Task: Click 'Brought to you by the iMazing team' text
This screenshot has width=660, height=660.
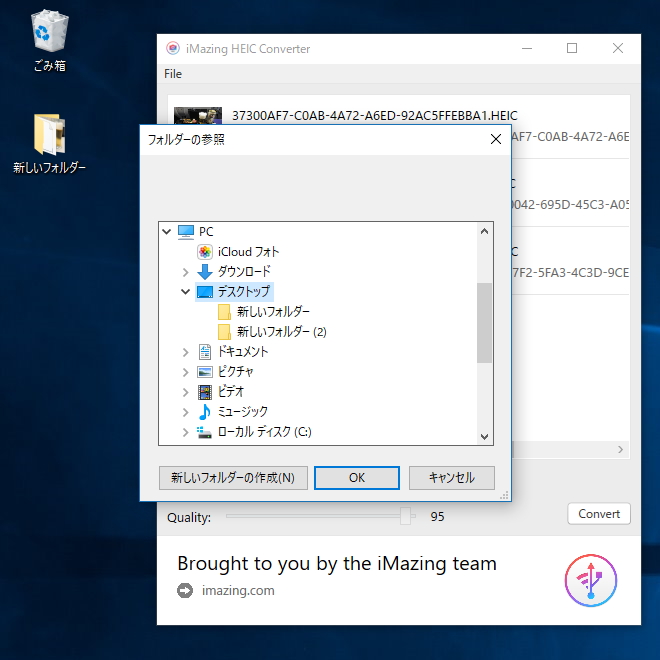Action: click(337, 564)
